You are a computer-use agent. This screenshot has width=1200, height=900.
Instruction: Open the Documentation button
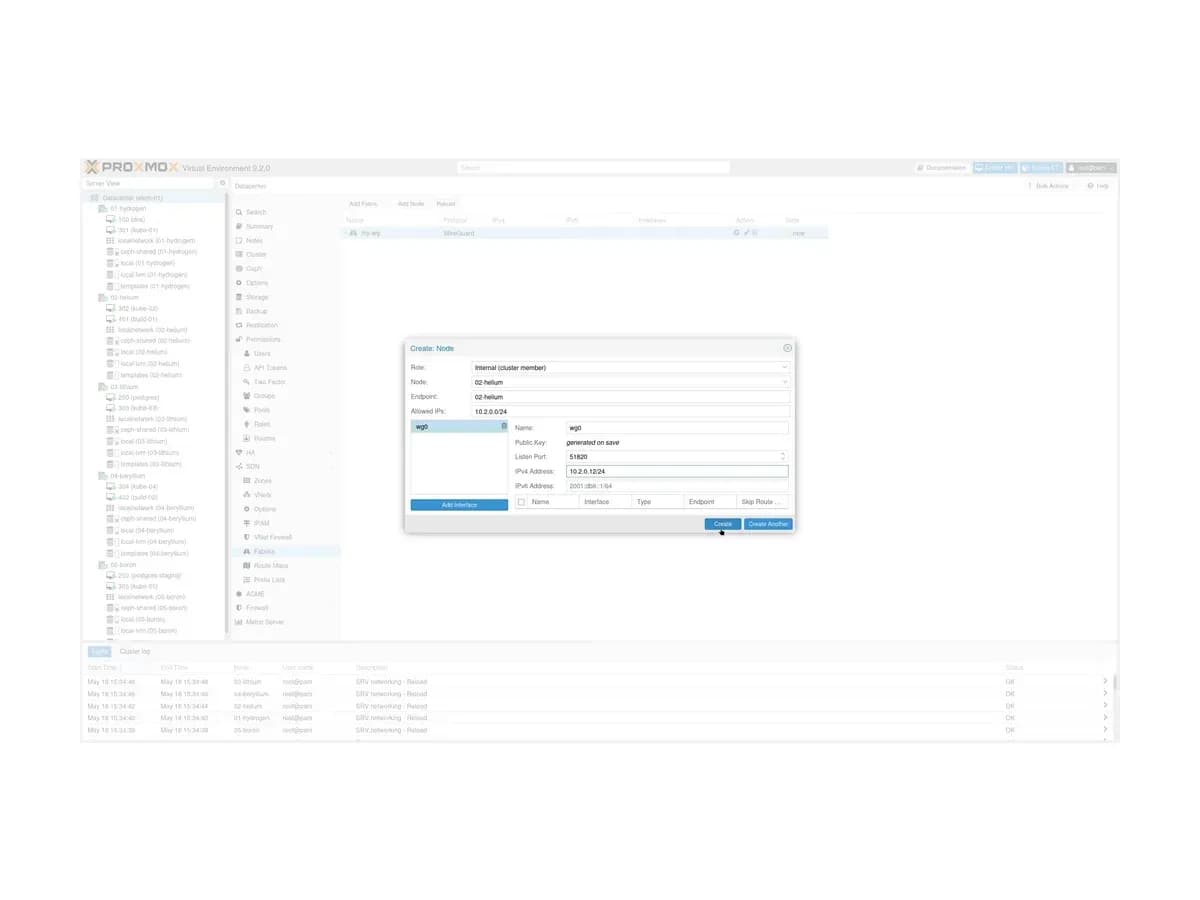tap(942, 168)
